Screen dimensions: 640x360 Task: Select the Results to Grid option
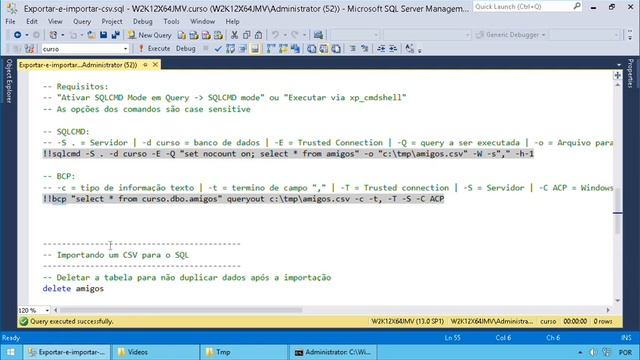click(x=324, y=49)
